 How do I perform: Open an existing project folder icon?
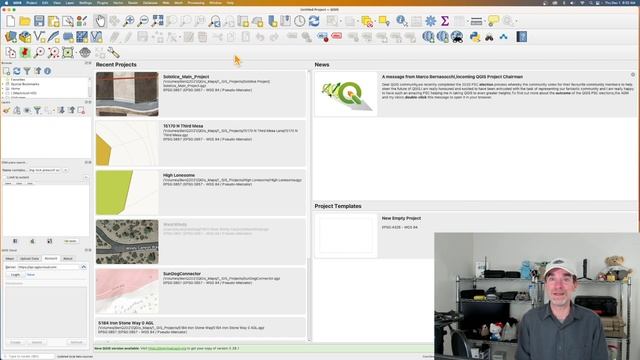25,21
